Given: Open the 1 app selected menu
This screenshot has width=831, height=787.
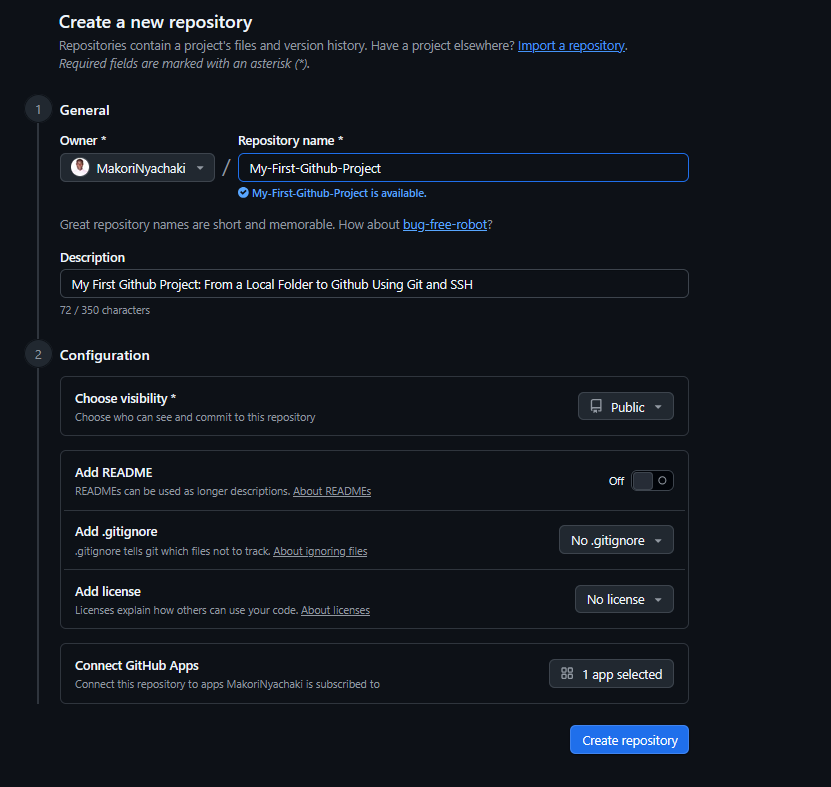Looking at the screenshot, I should [612, 674].
